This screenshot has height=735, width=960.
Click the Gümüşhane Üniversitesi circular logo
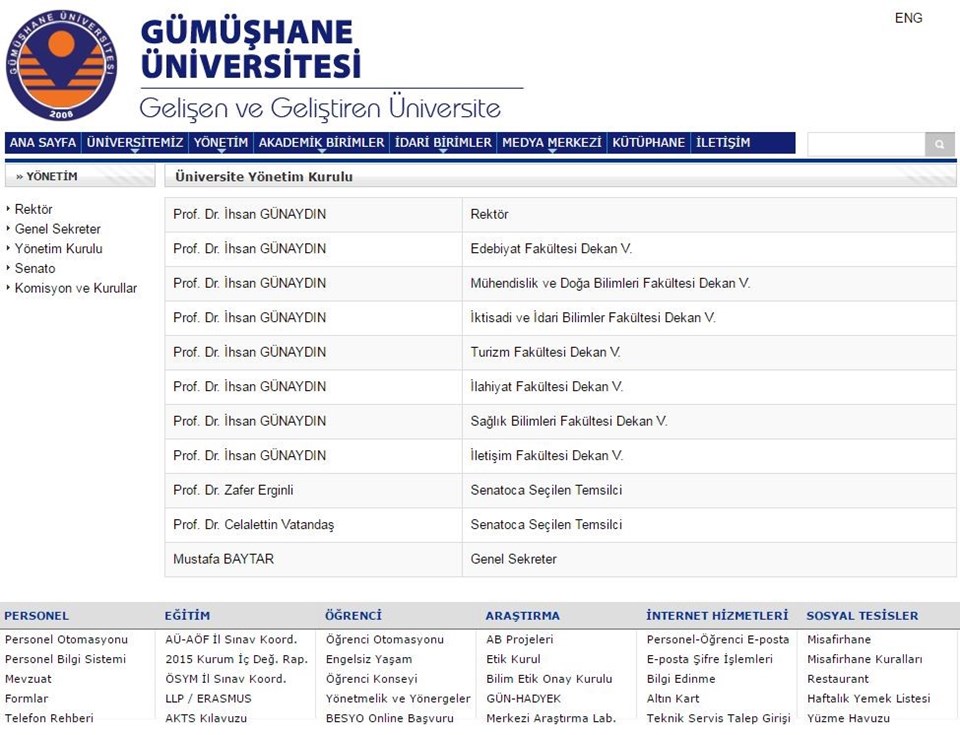(x=61, y=65)
